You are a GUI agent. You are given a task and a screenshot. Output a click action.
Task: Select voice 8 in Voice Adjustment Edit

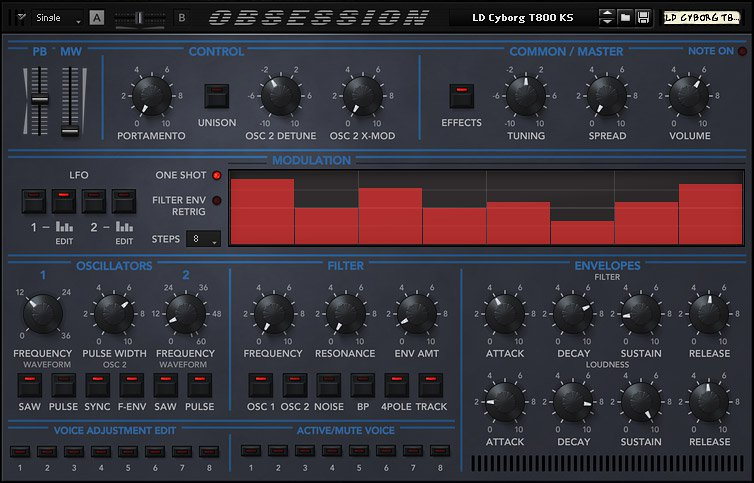(209, 452)
